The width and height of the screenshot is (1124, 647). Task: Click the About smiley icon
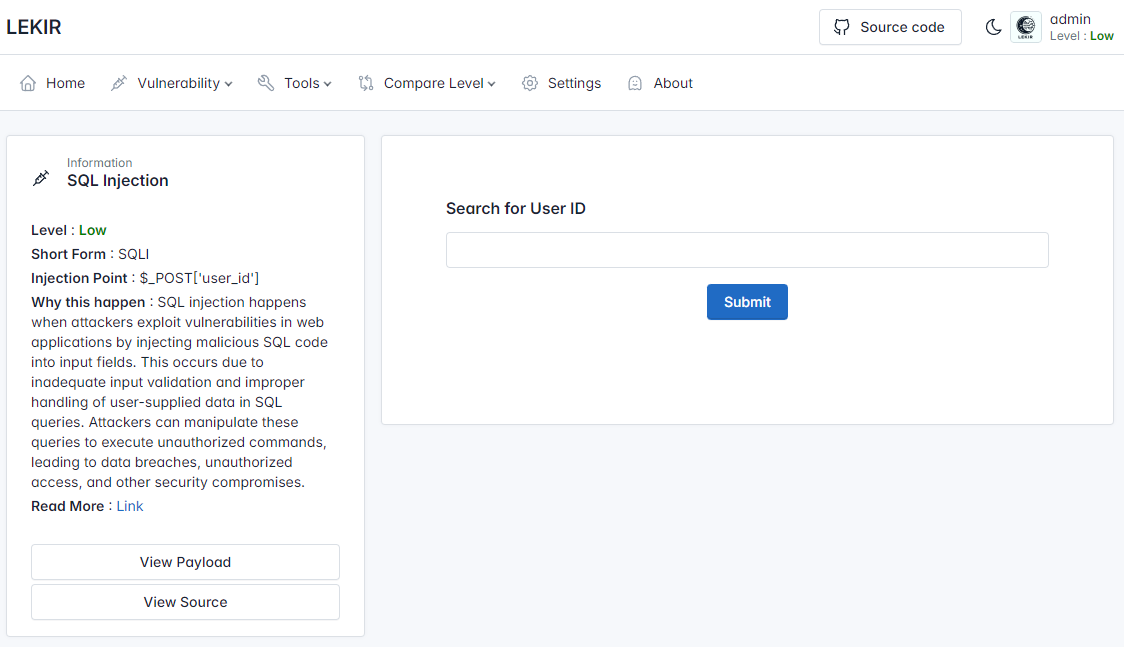635,83
